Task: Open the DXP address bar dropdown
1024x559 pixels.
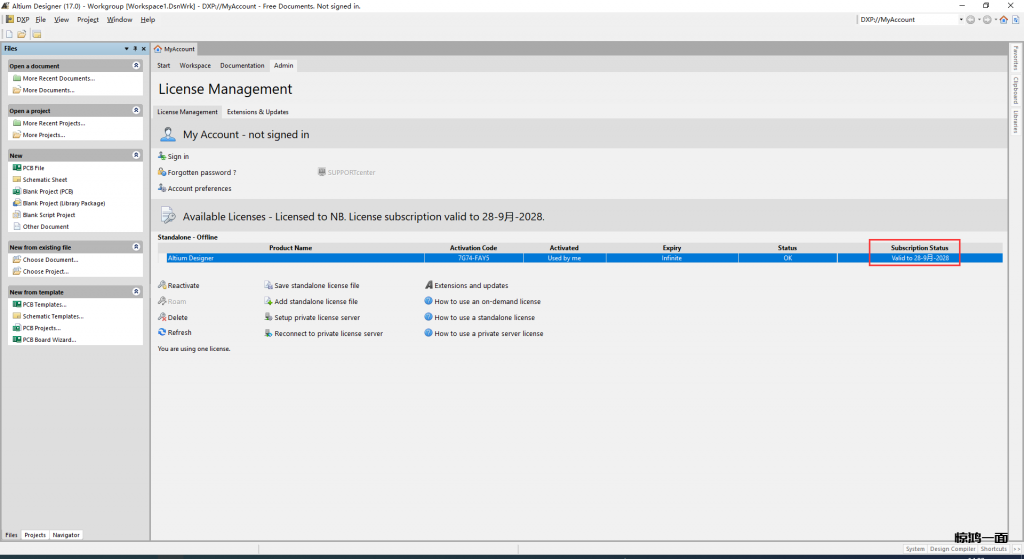Action: 961,19
